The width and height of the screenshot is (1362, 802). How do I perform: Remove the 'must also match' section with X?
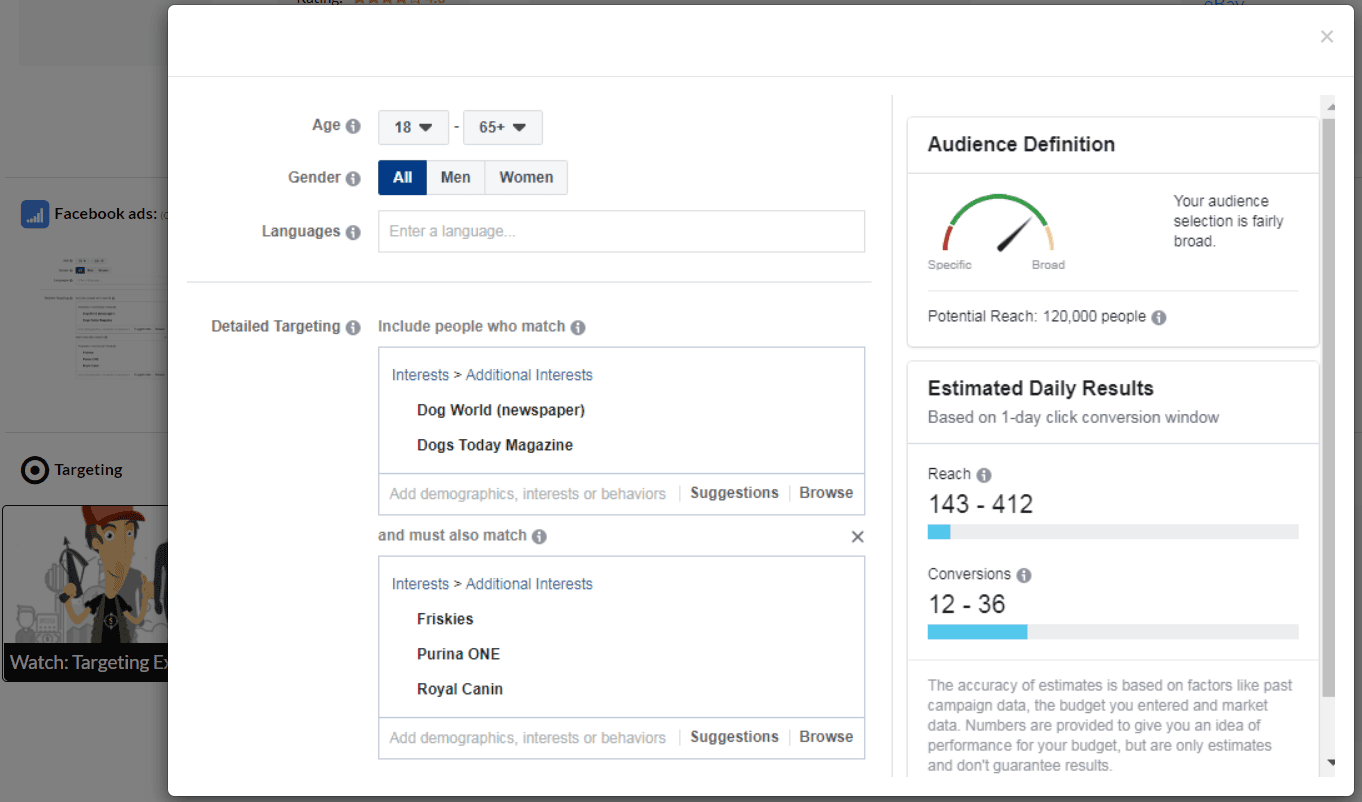(x=857, y=537)
